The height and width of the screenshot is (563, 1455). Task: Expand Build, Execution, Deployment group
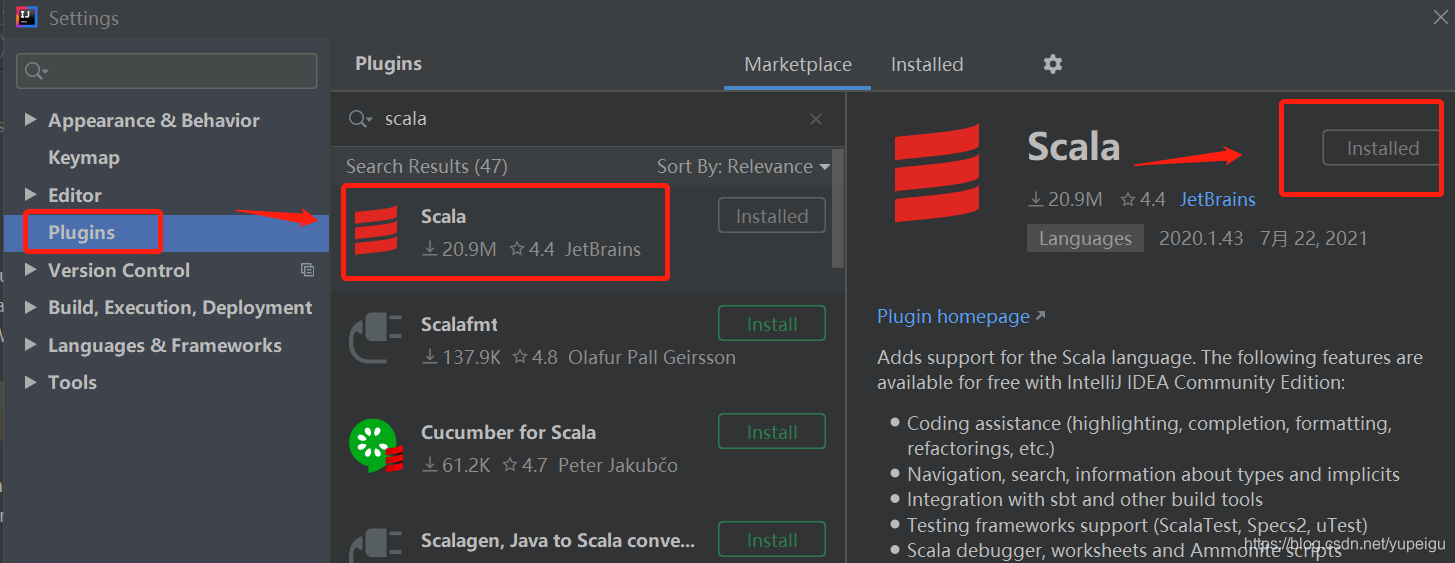coord(29,307)
